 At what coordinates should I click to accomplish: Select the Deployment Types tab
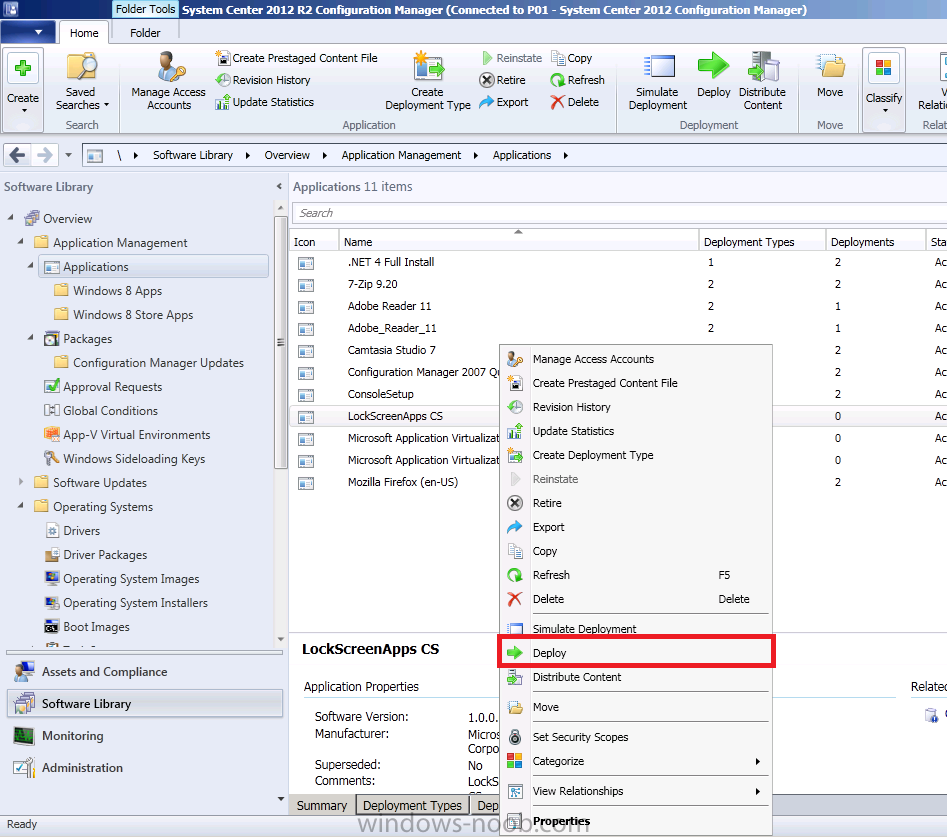(x=413, y=805)
